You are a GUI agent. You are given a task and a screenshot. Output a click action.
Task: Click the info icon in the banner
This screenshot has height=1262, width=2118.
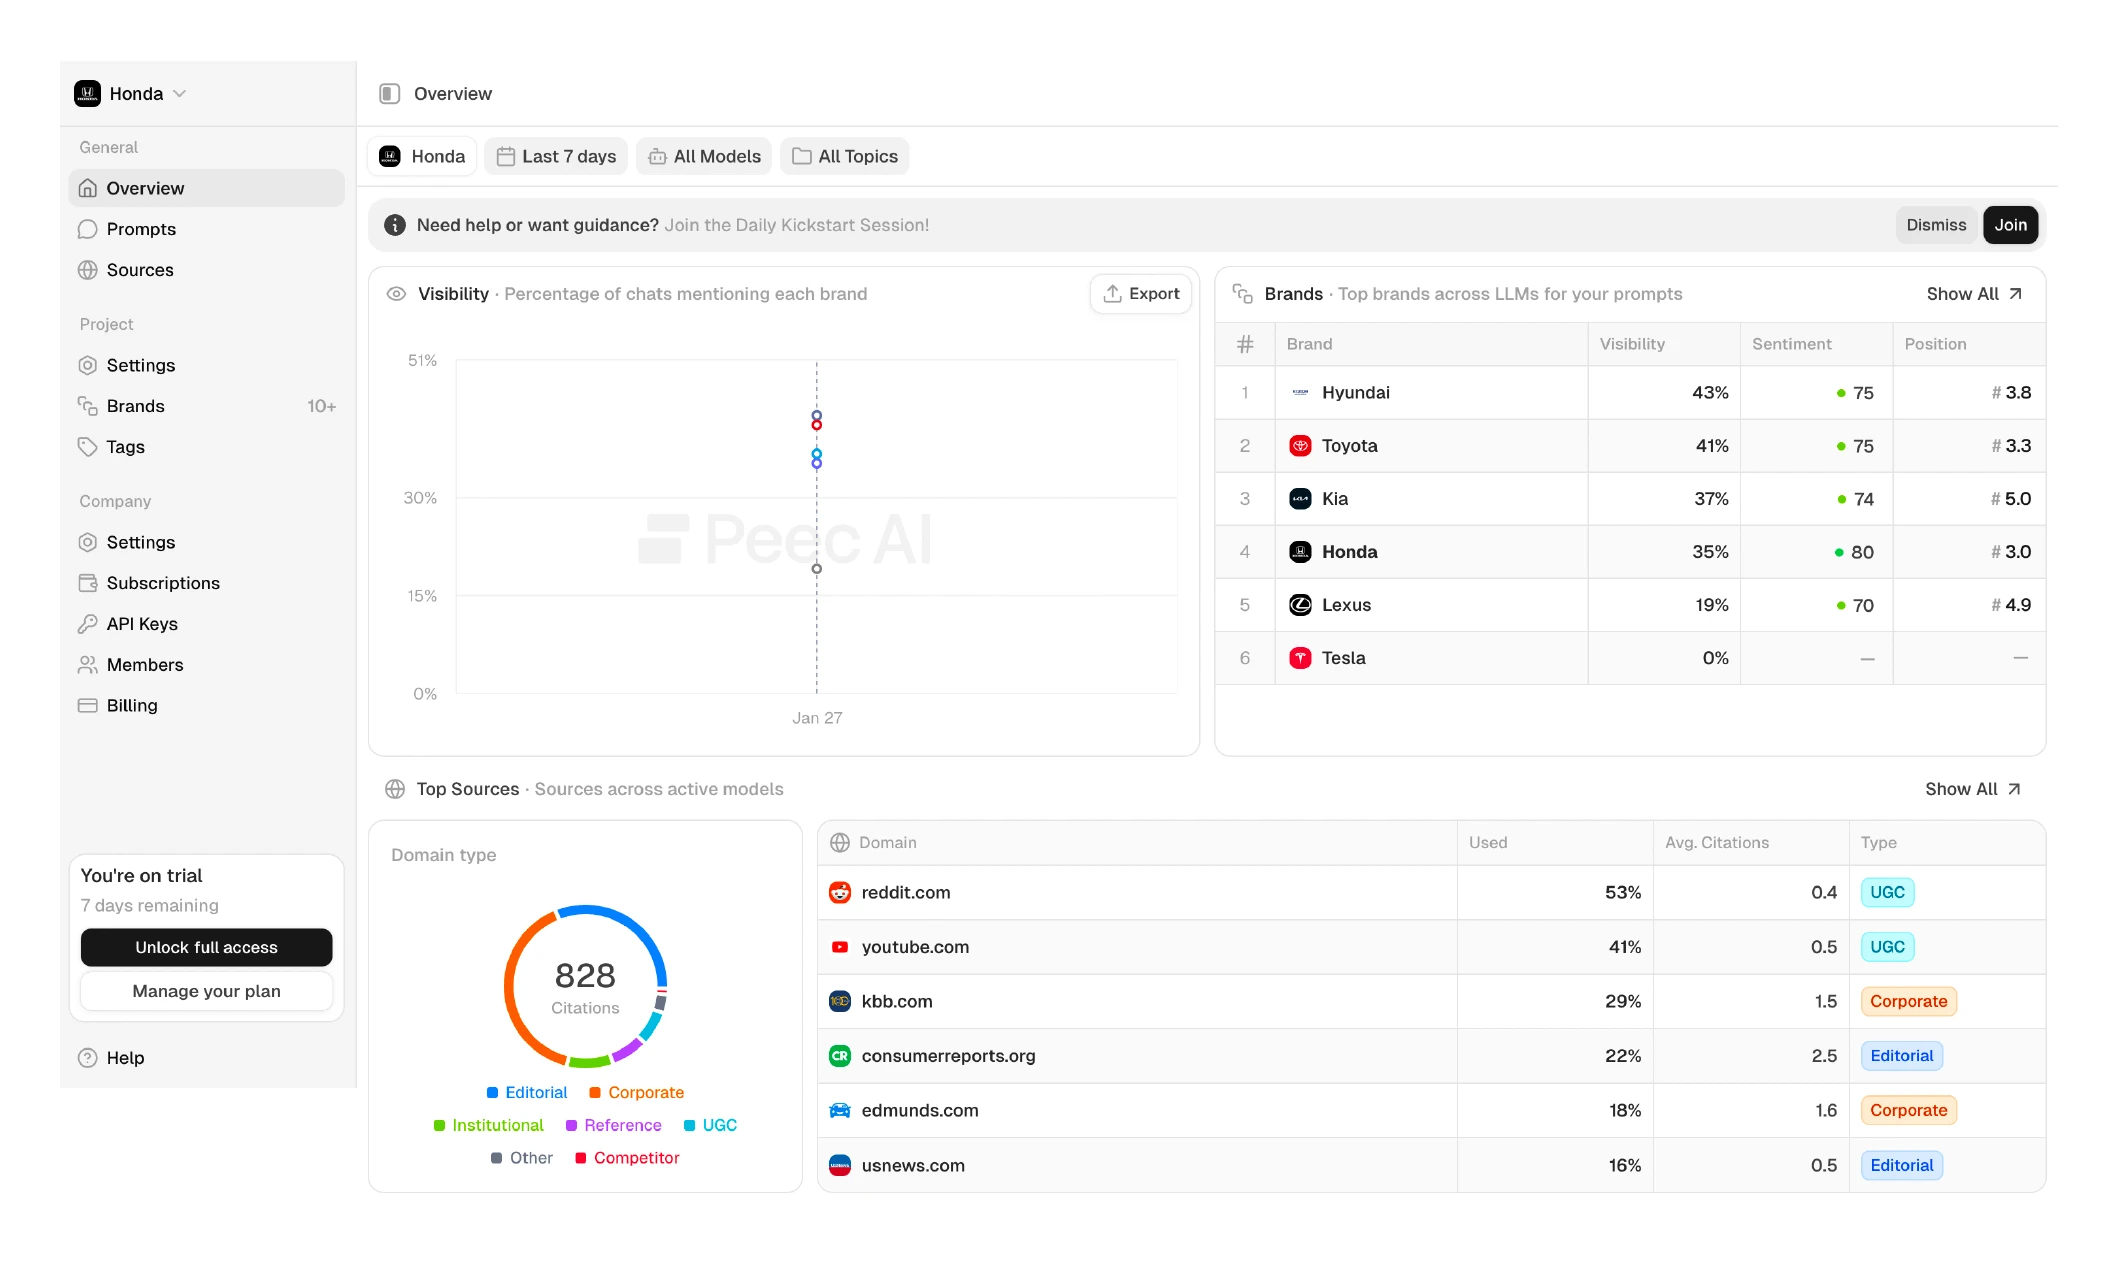pos(395,225)
